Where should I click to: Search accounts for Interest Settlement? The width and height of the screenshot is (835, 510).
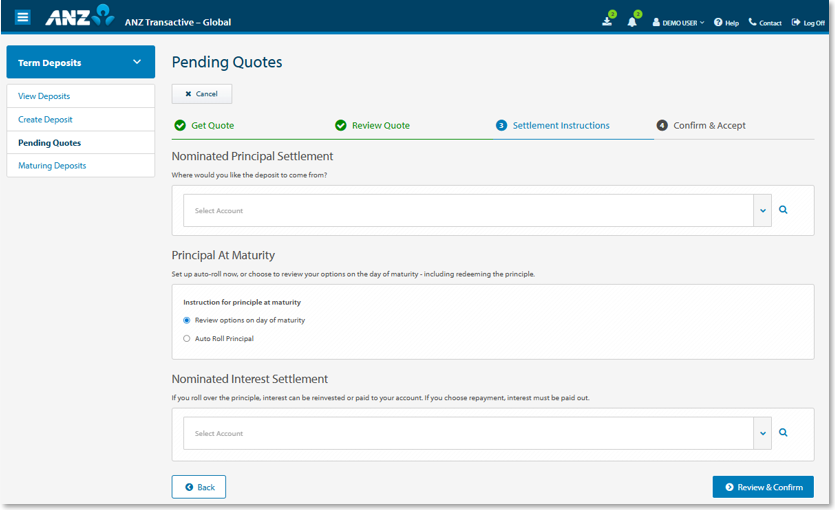[x=783, y=432]
